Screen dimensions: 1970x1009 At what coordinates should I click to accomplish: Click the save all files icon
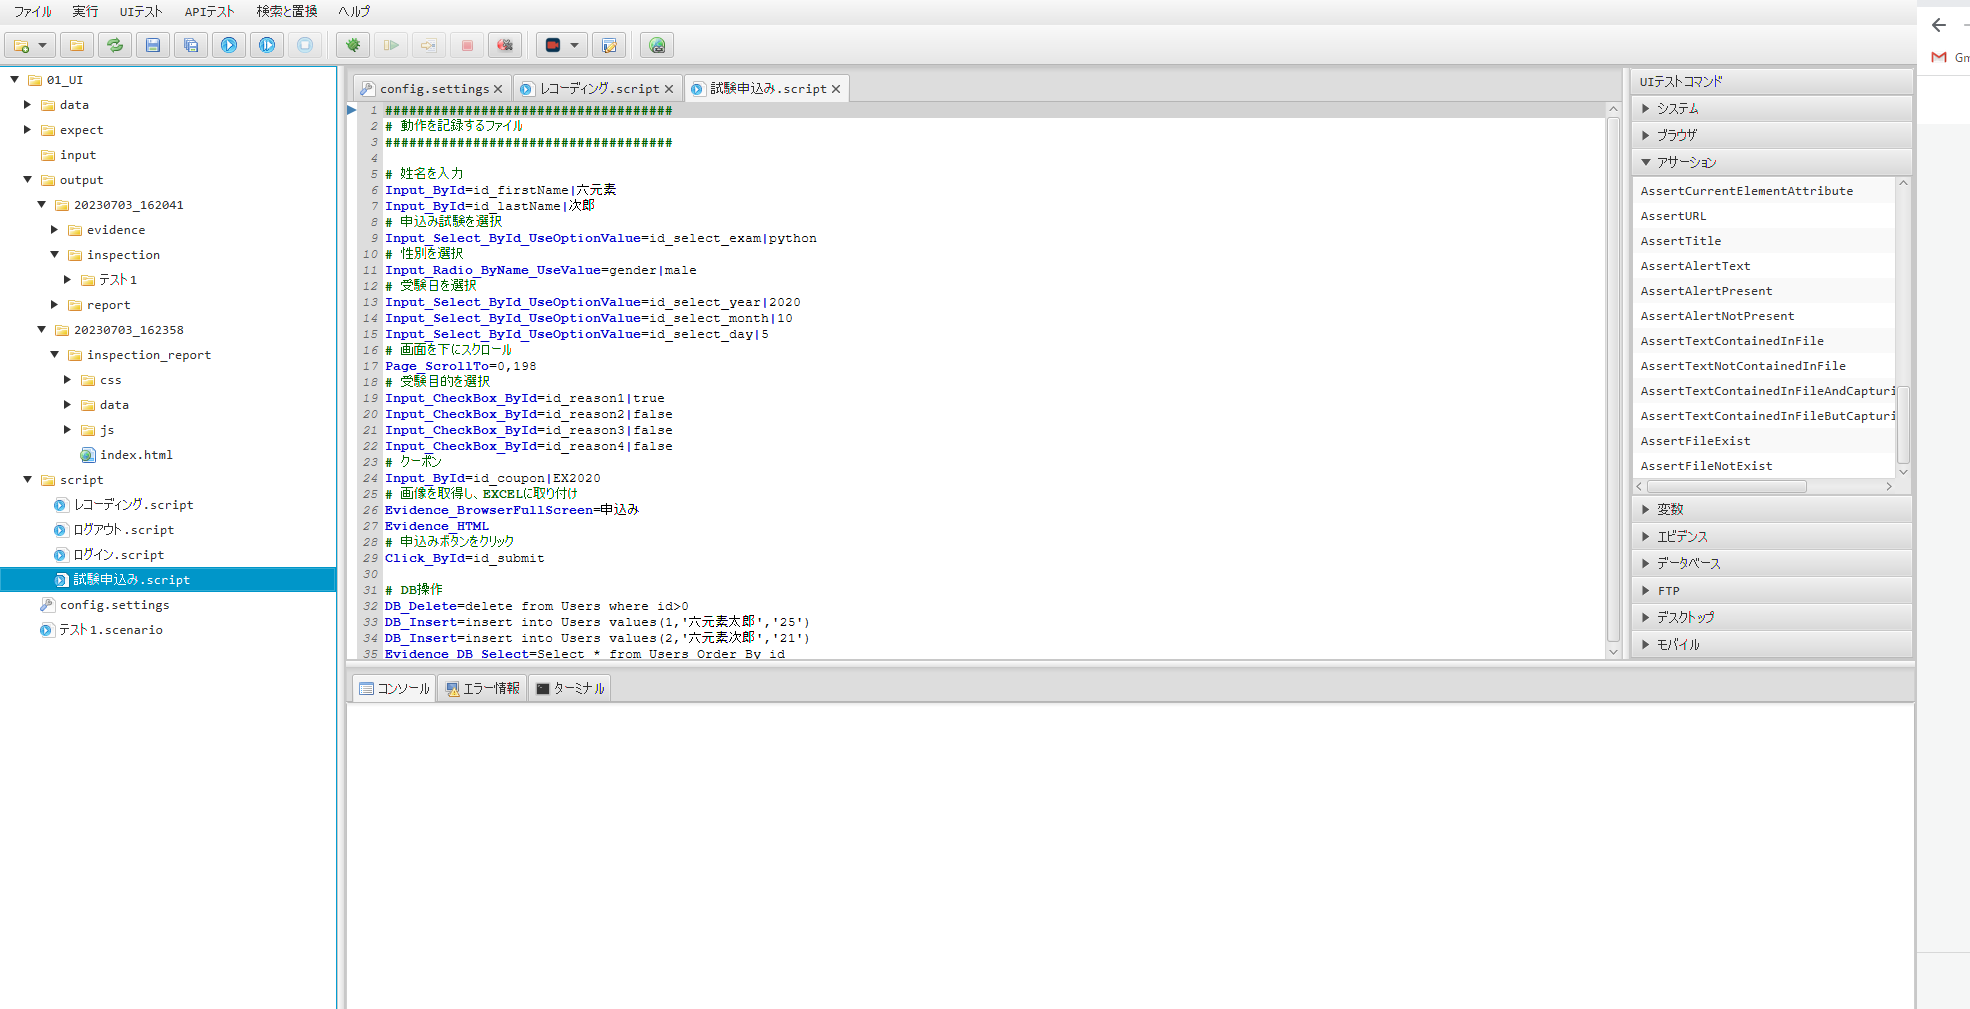(191, 45)
